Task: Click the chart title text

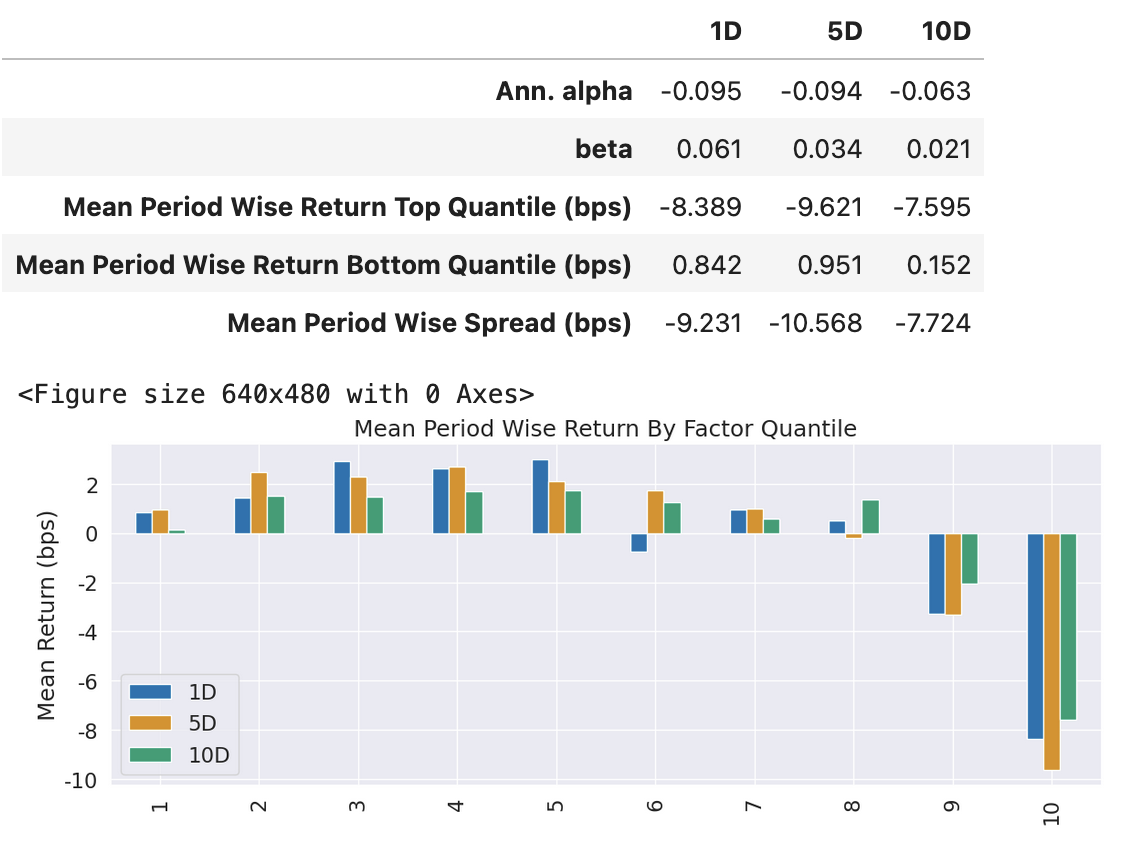Action: [605, 429]
